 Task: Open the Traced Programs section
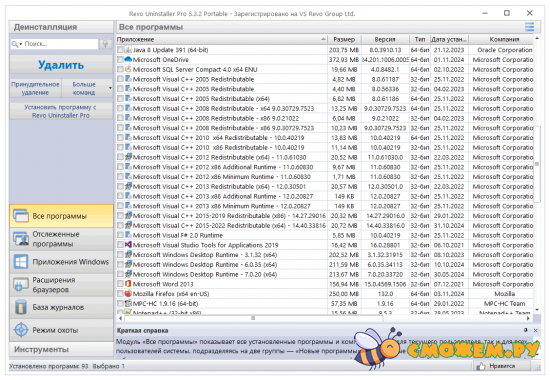(x=61, y=239)
